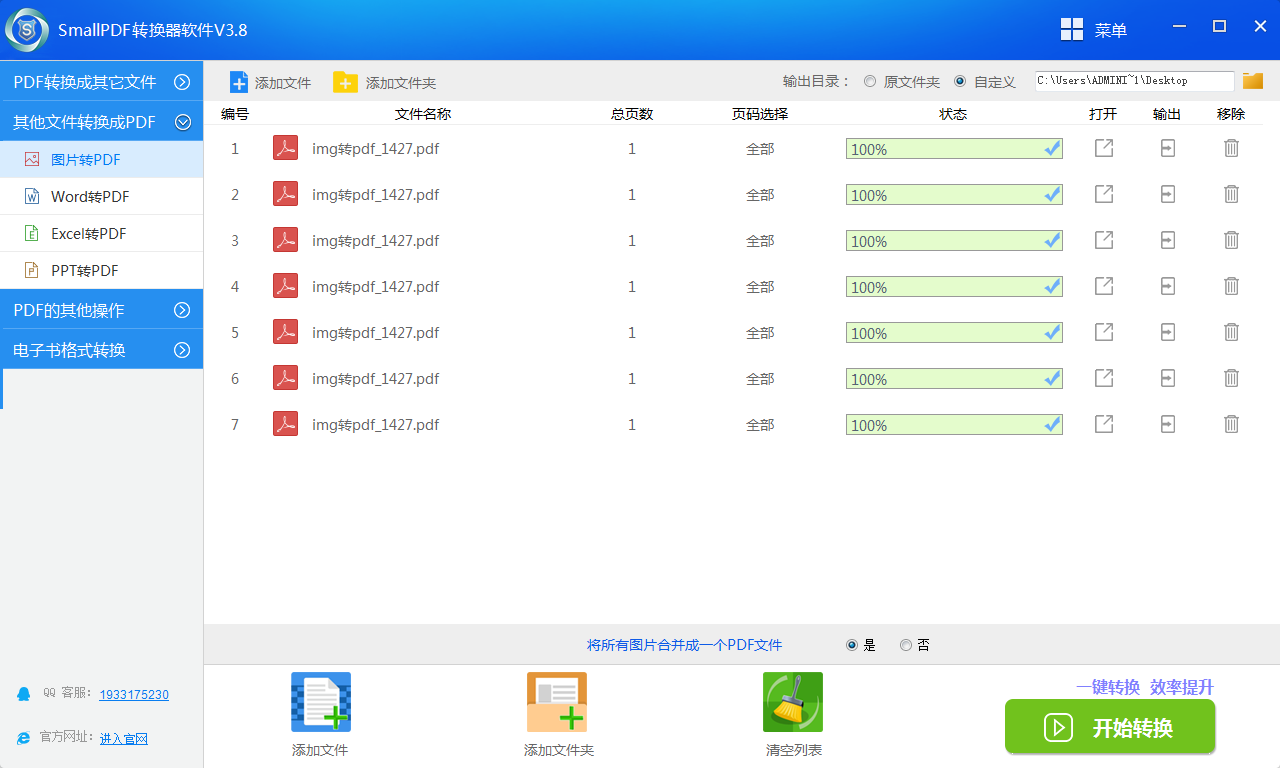This screenshot has width=1280, height=768.
Task: Click the 100% progress bar in row 1
Action: point(954,149)
